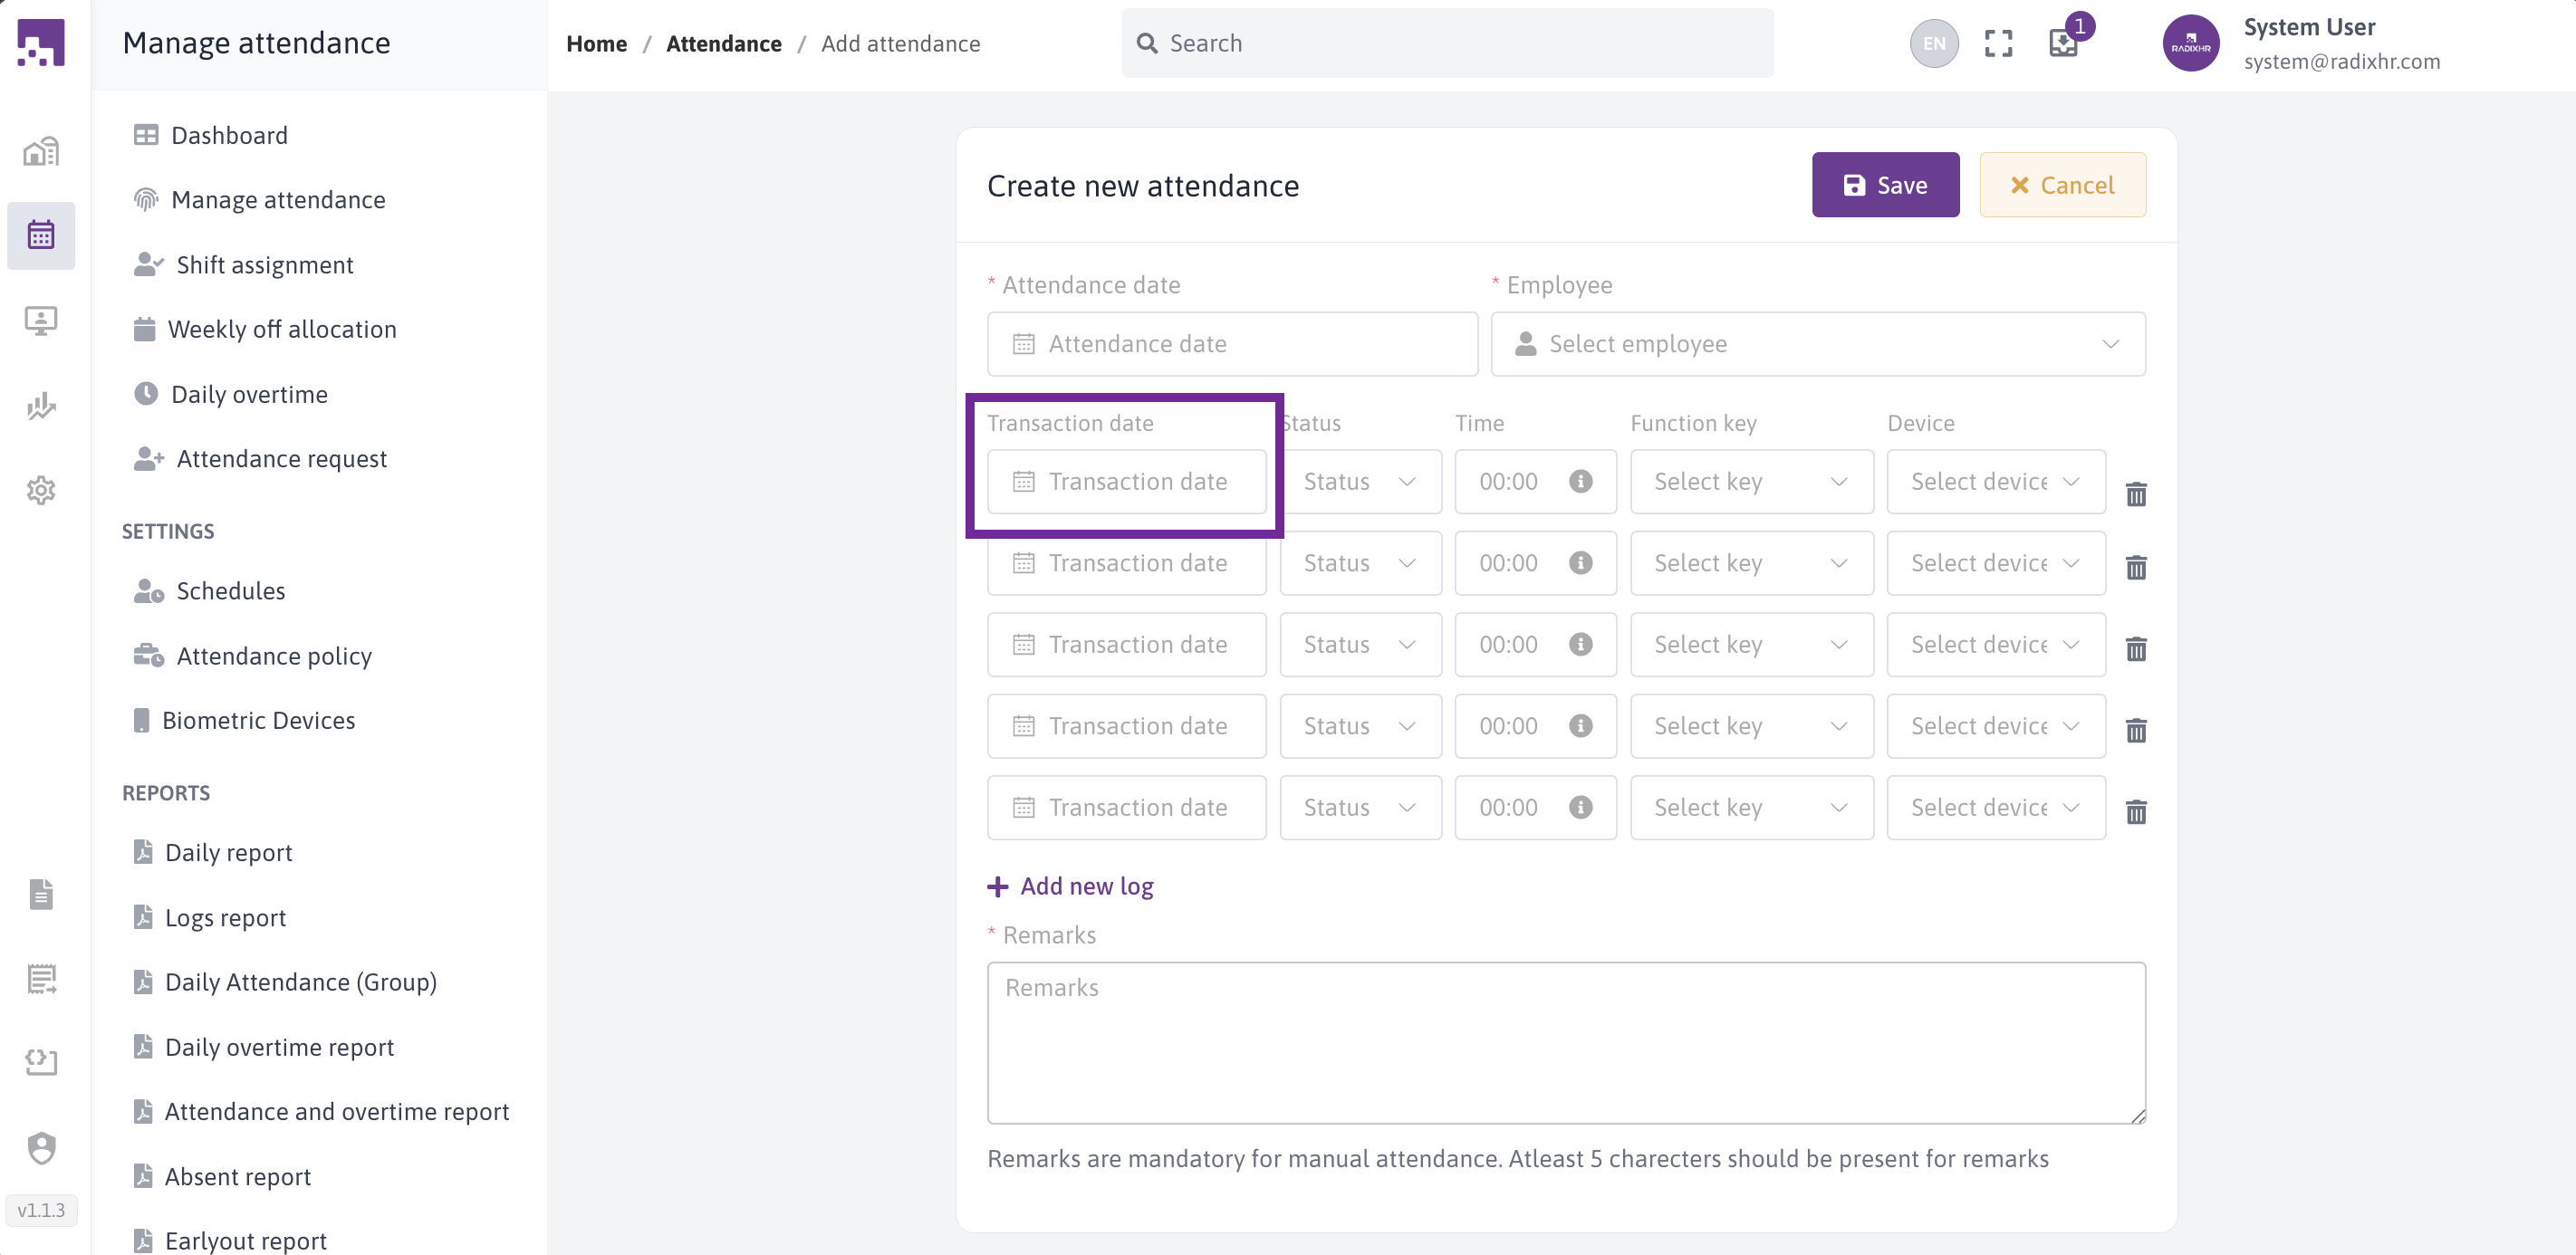Select the attendance calendar icon in left rail
This screenshot has width=2576, height=1255.
(x=40, y=235)
